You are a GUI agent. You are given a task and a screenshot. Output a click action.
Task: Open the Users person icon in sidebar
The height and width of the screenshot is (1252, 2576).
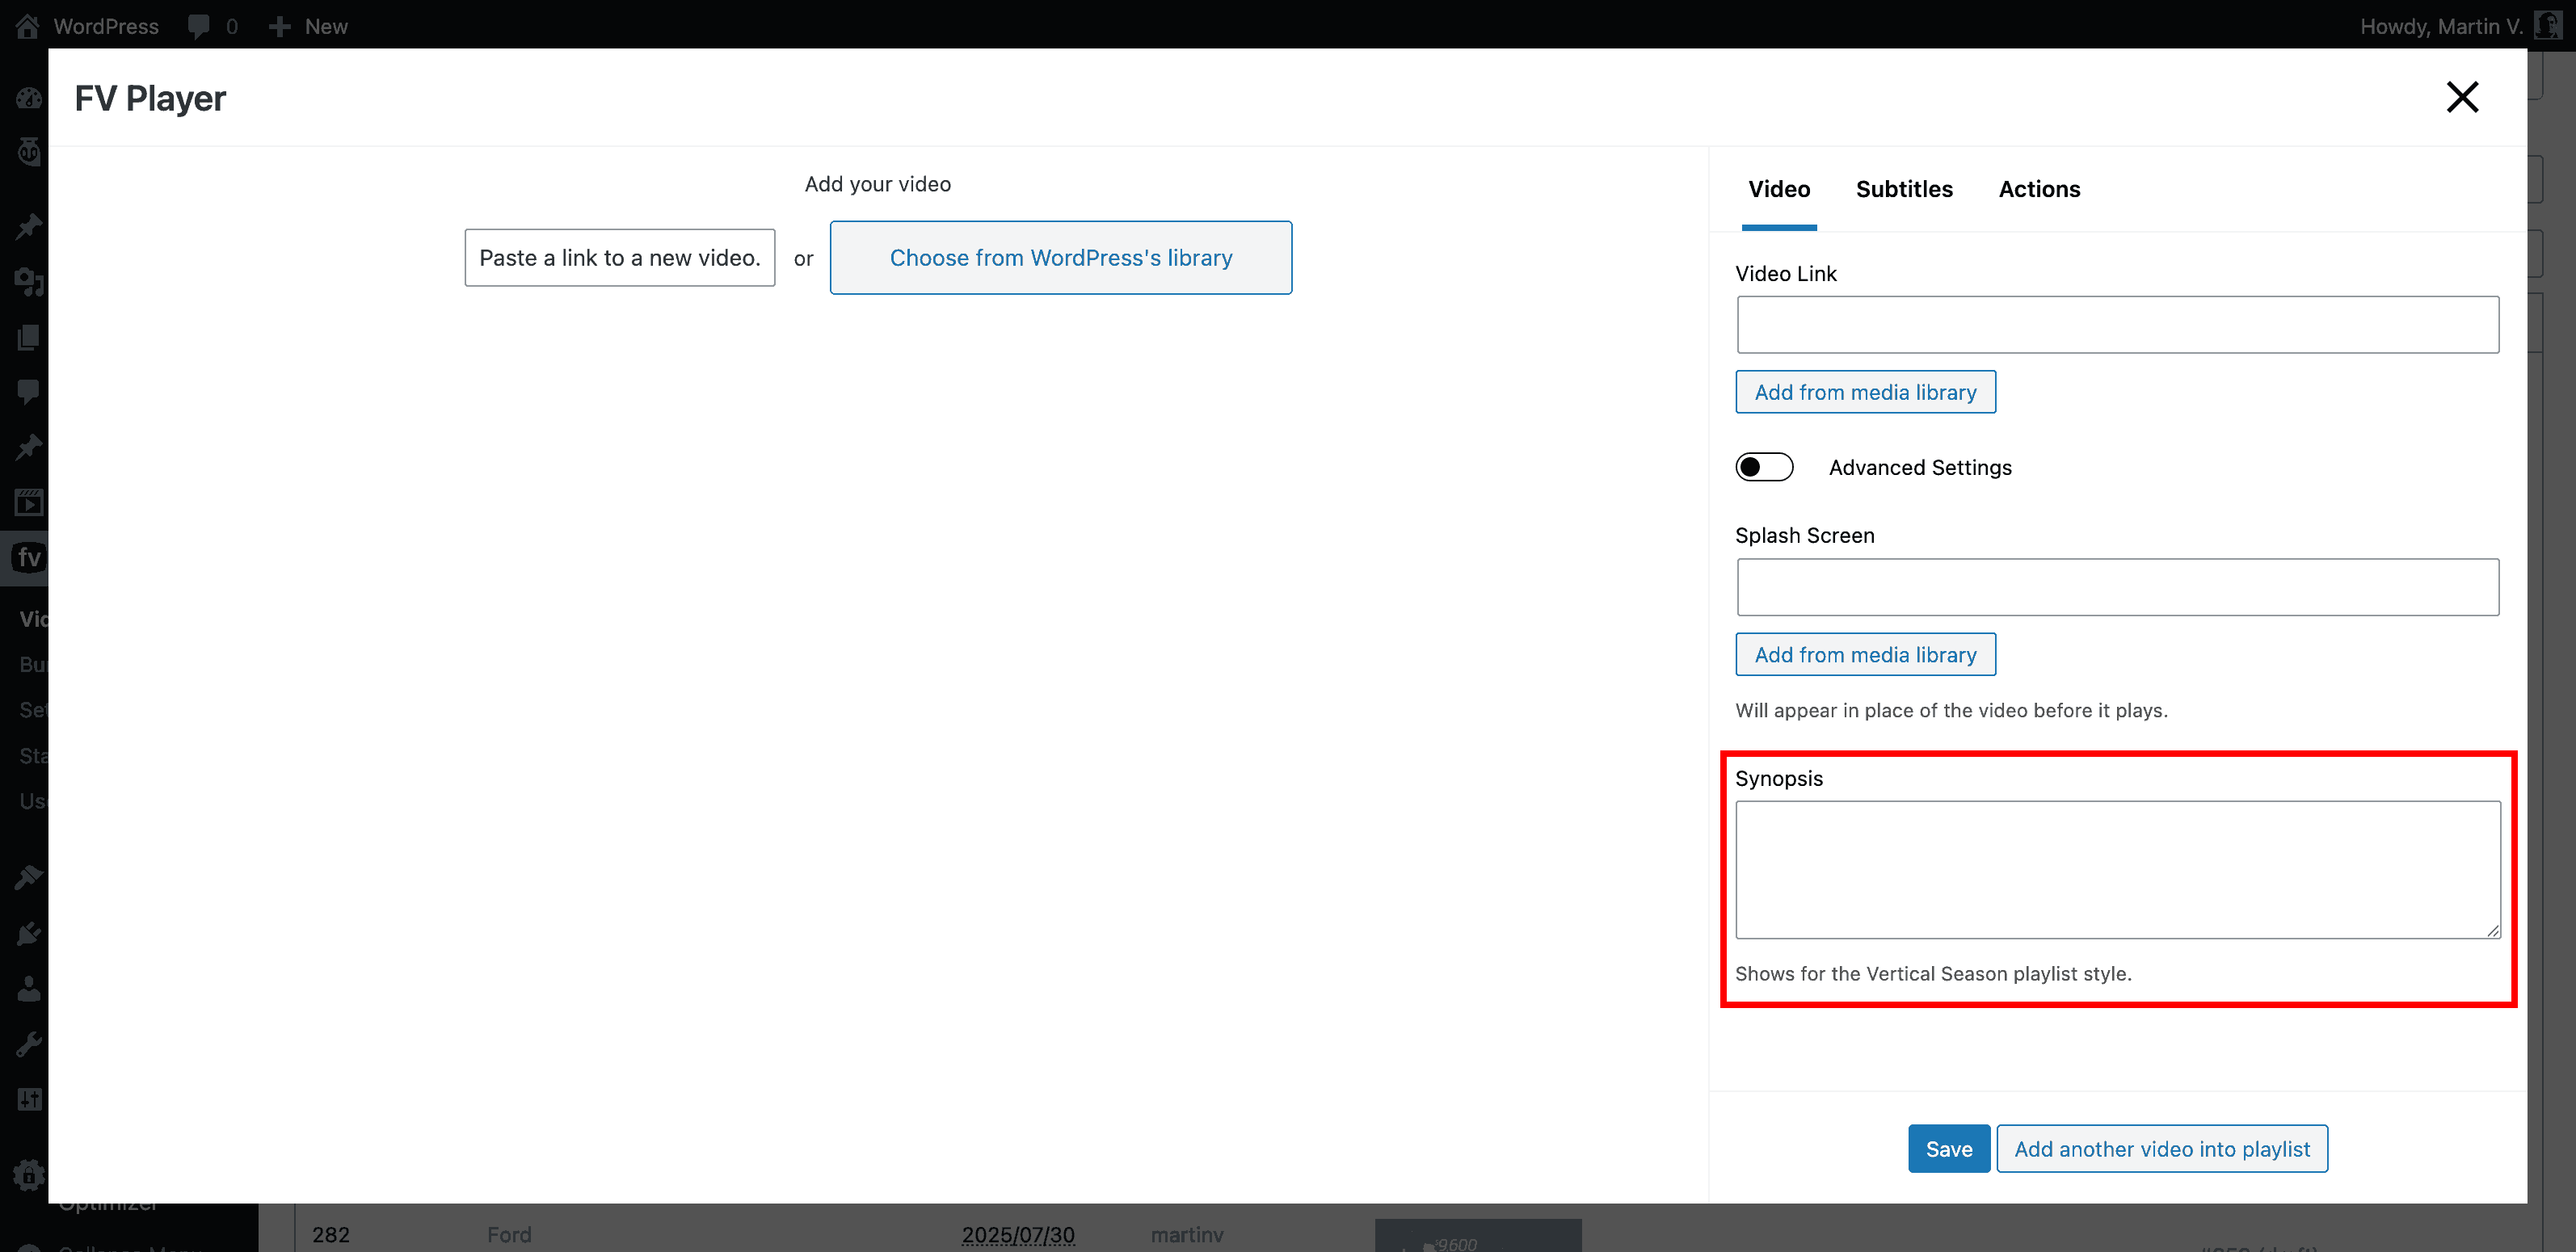tap(29, 989)
